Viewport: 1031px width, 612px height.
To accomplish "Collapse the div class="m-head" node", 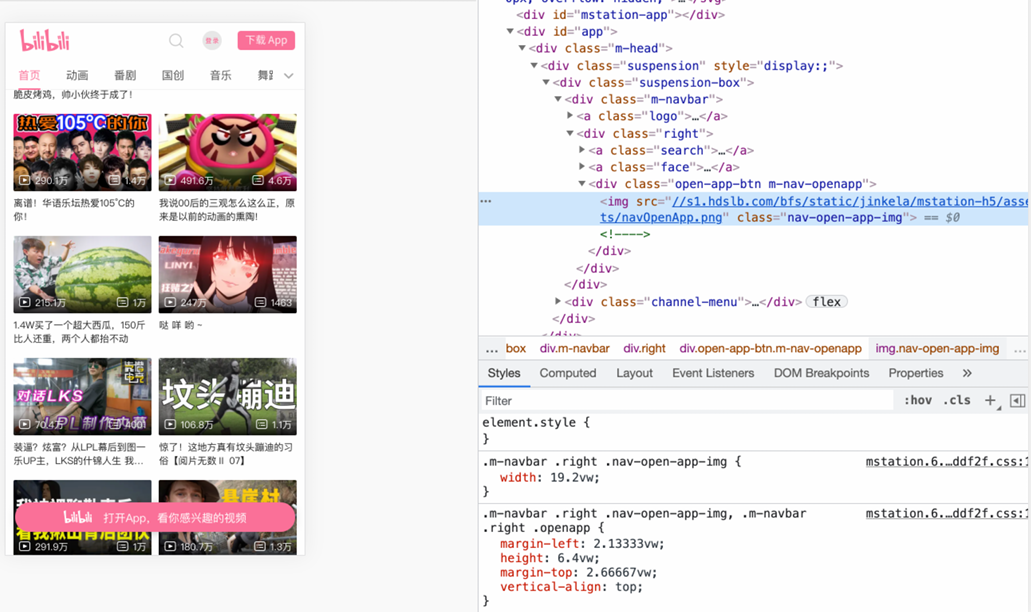I will click(x=521, y=48).
